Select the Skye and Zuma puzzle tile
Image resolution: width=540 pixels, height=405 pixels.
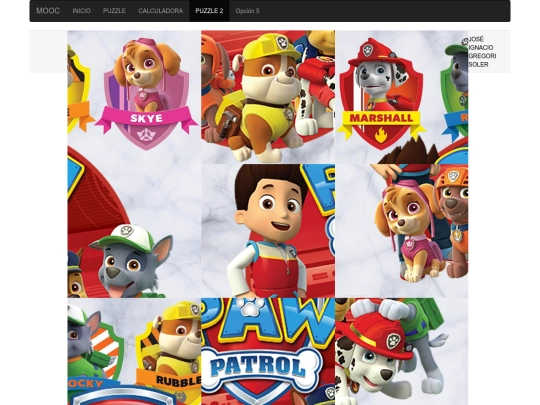402,231
